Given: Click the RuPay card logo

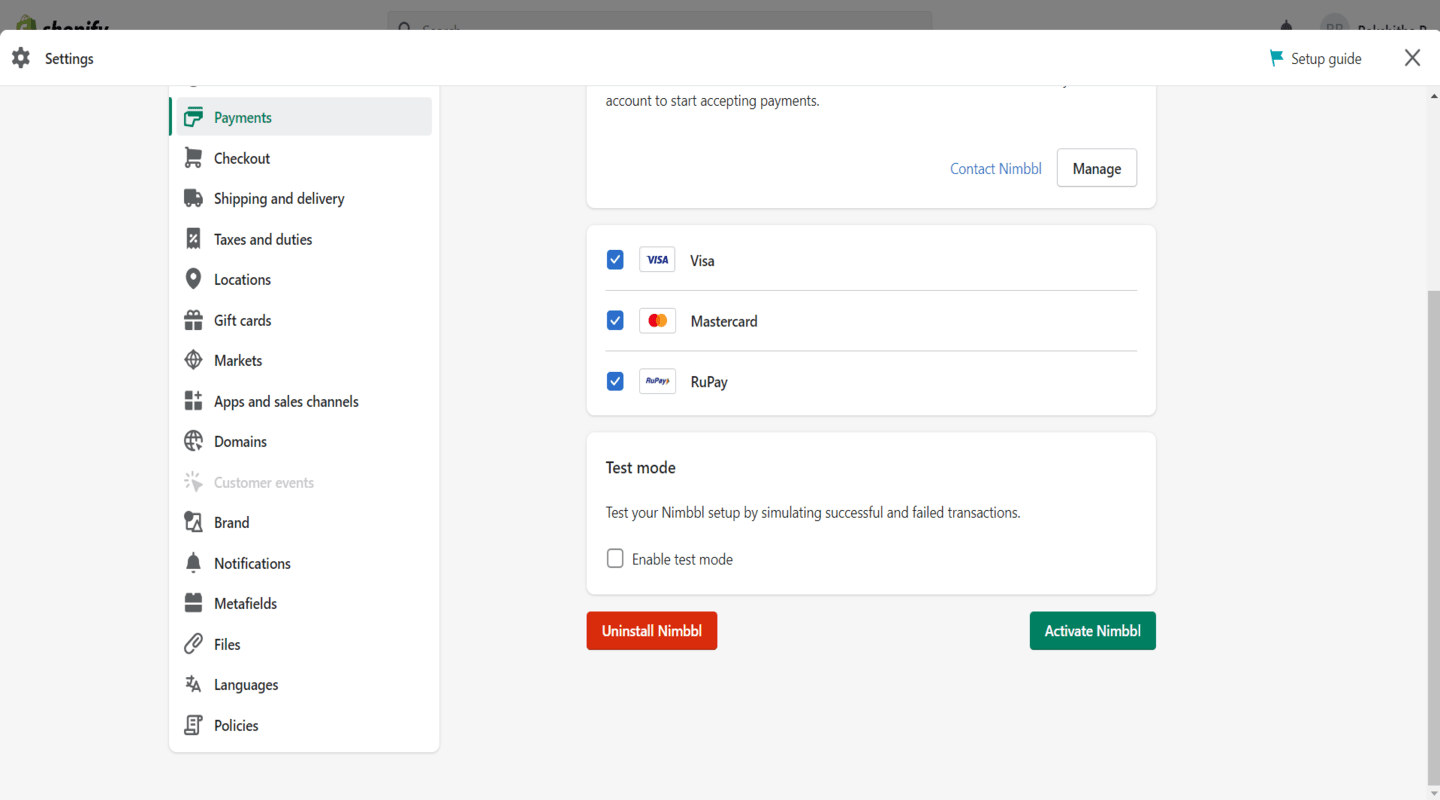Looking at the screenshot, I should coord(657,381).
